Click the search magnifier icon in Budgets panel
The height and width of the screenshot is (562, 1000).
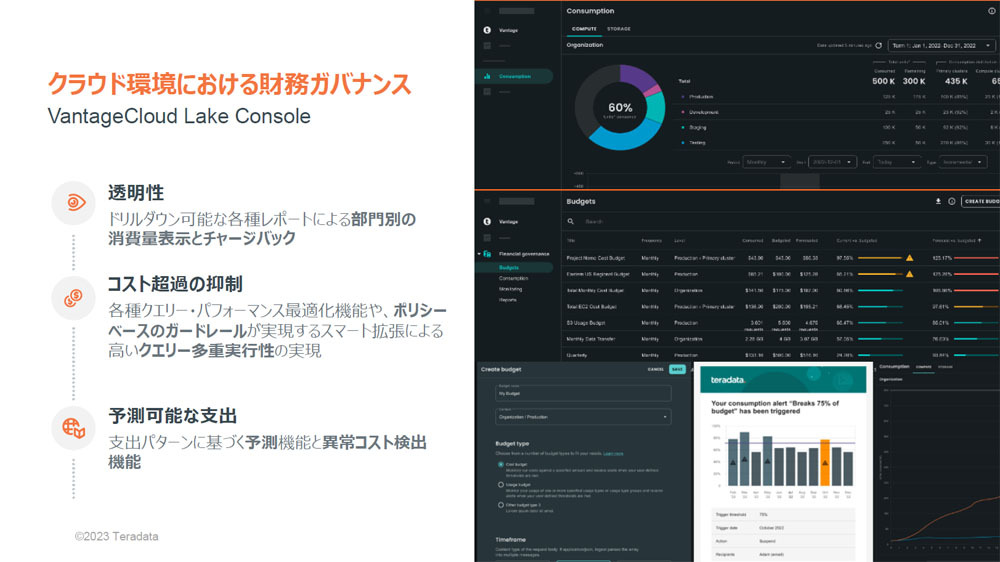click(x=571, y=221)
